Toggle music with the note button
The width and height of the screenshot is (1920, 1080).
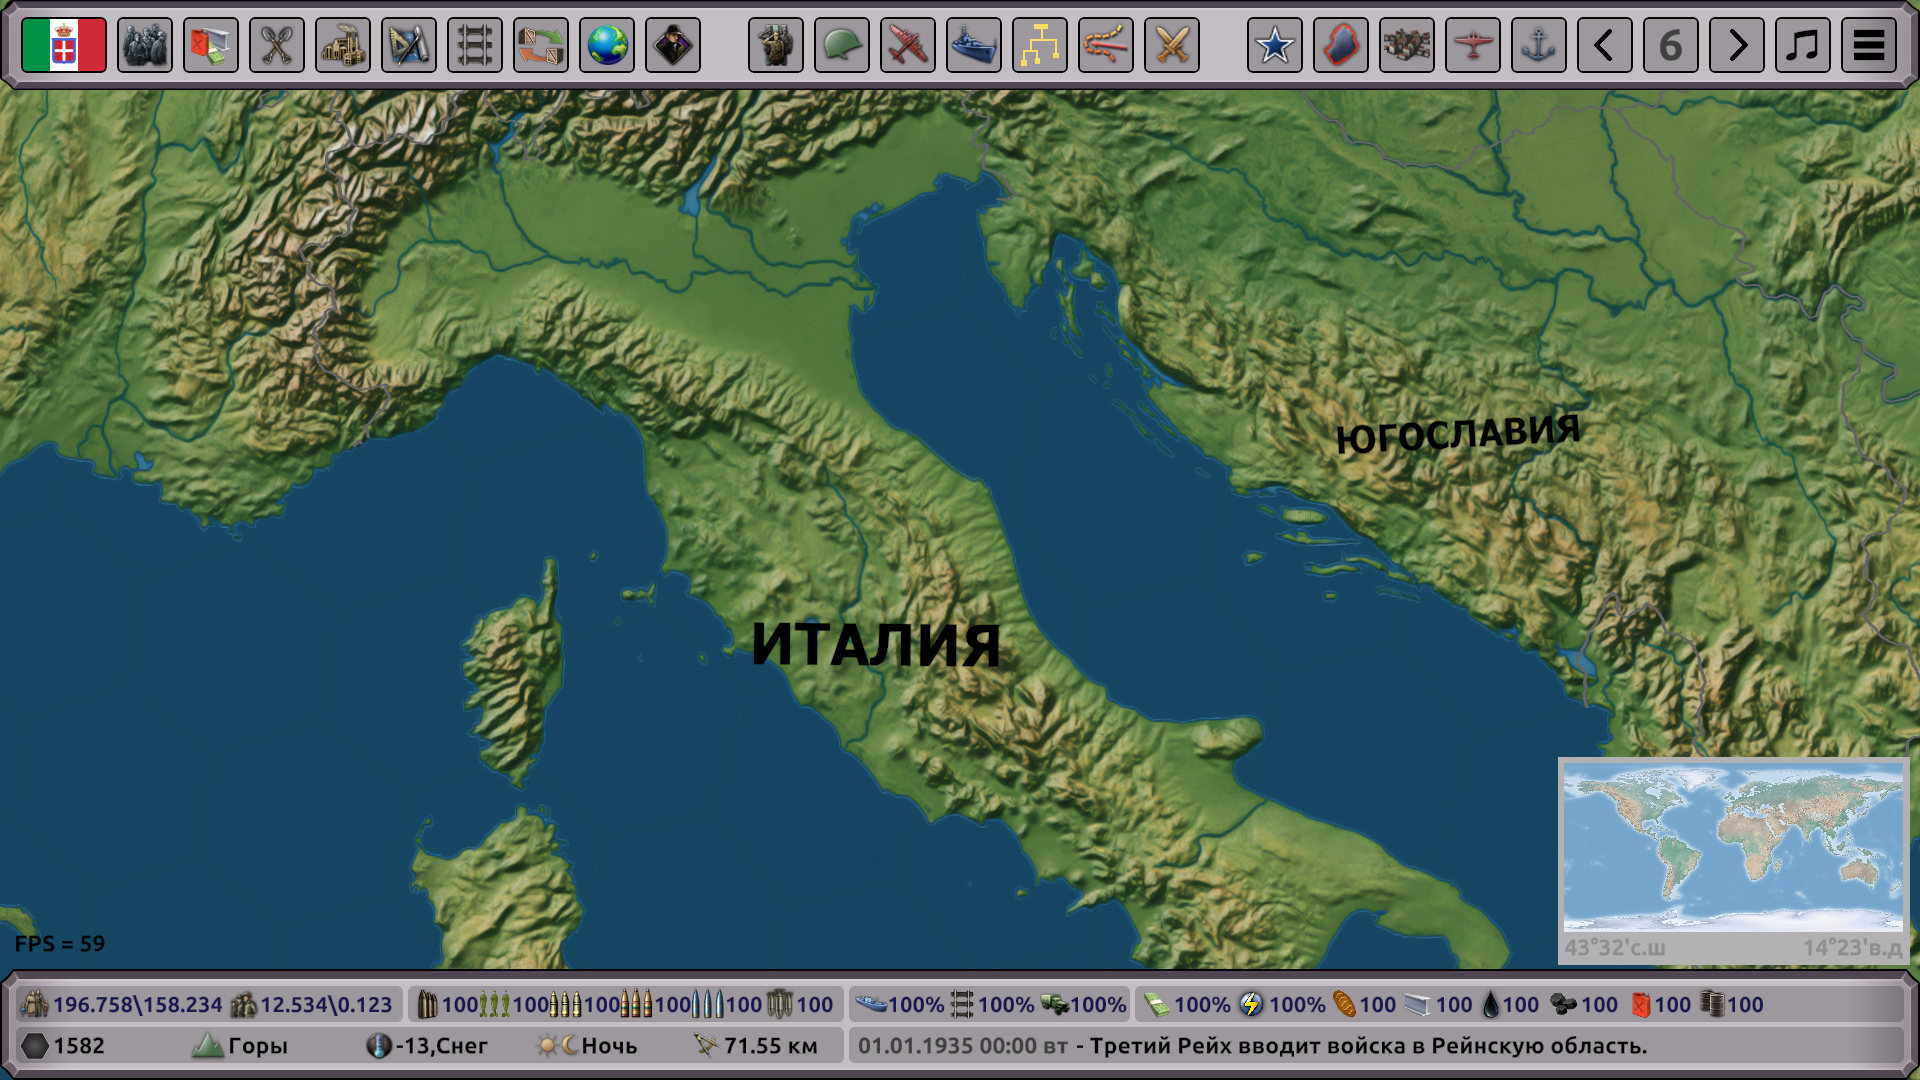(x=1803, y=45)
